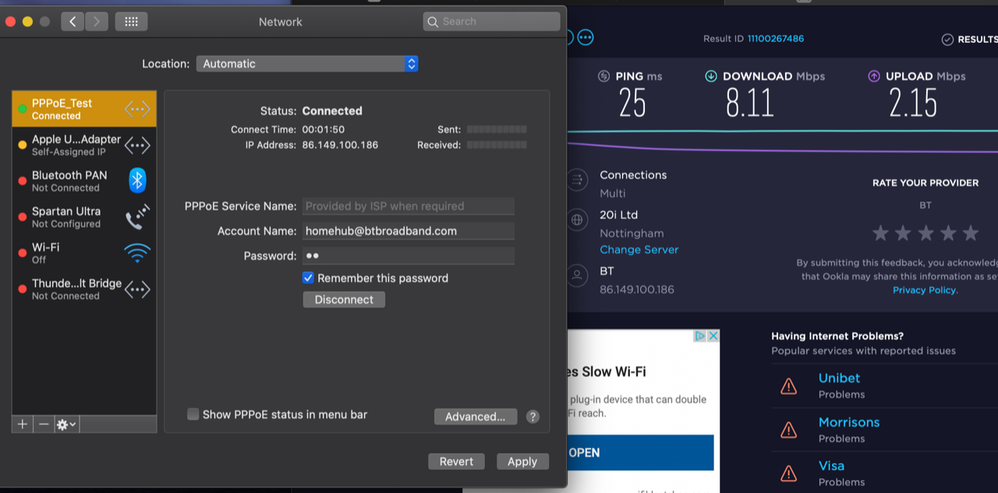The height and width of the screenshot is (493, 998).
Task: Click the ping icon in Speedtest
Action: [x=604, y=76]
